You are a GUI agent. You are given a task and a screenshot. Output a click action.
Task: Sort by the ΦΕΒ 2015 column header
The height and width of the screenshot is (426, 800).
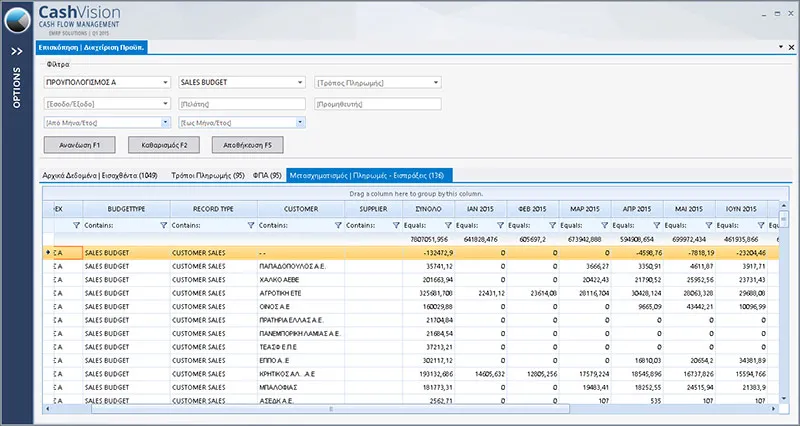coord(533,209)
